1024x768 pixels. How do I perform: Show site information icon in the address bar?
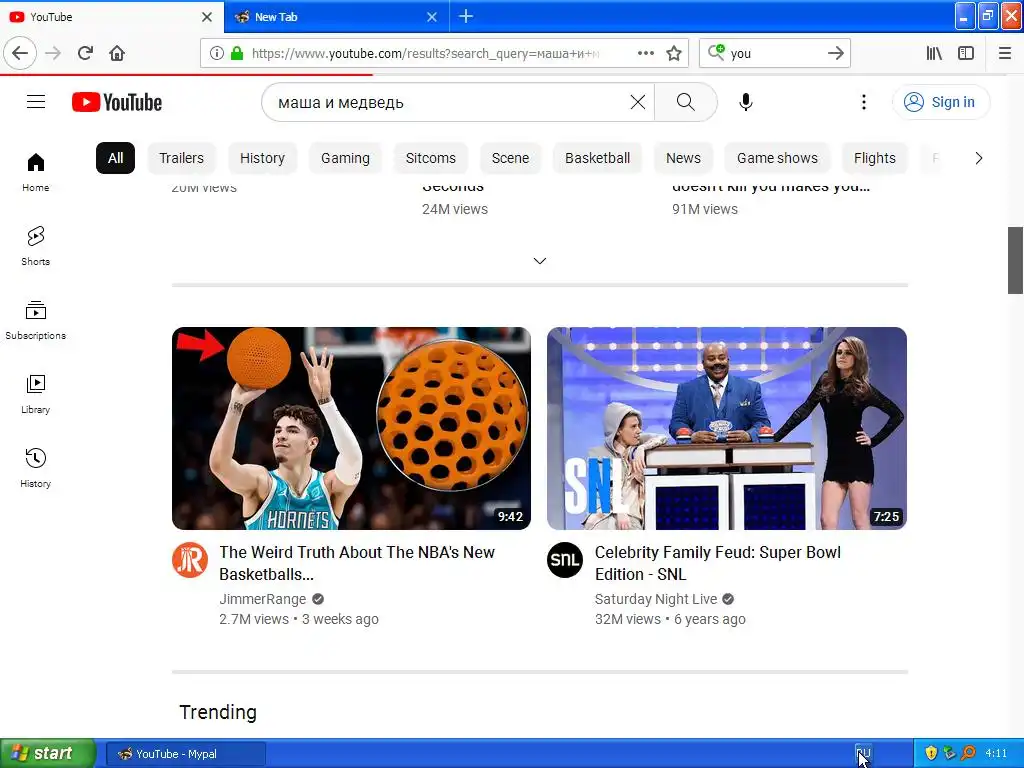coord(217,53)
